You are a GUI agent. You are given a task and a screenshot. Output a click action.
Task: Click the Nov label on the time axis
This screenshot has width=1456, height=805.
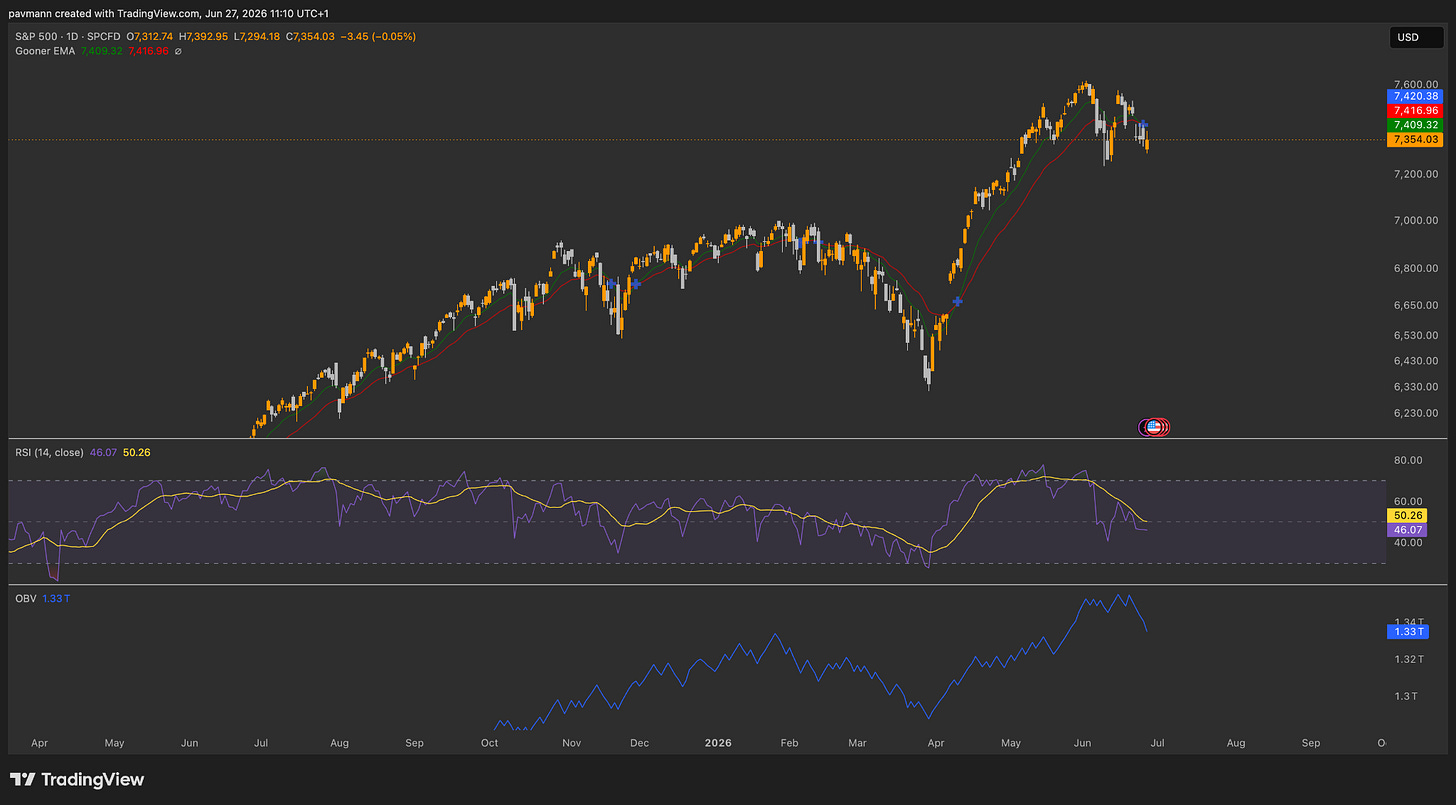pyautogui.click(x=571, y=743)
